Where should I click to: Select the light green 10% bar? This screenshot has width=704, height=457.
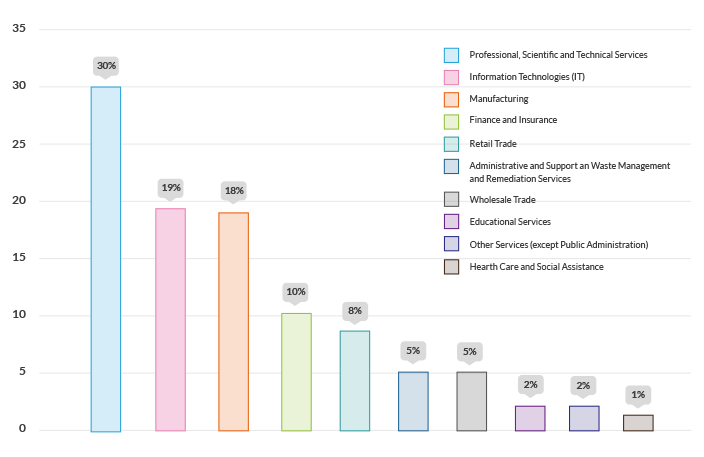coord(296,372)
